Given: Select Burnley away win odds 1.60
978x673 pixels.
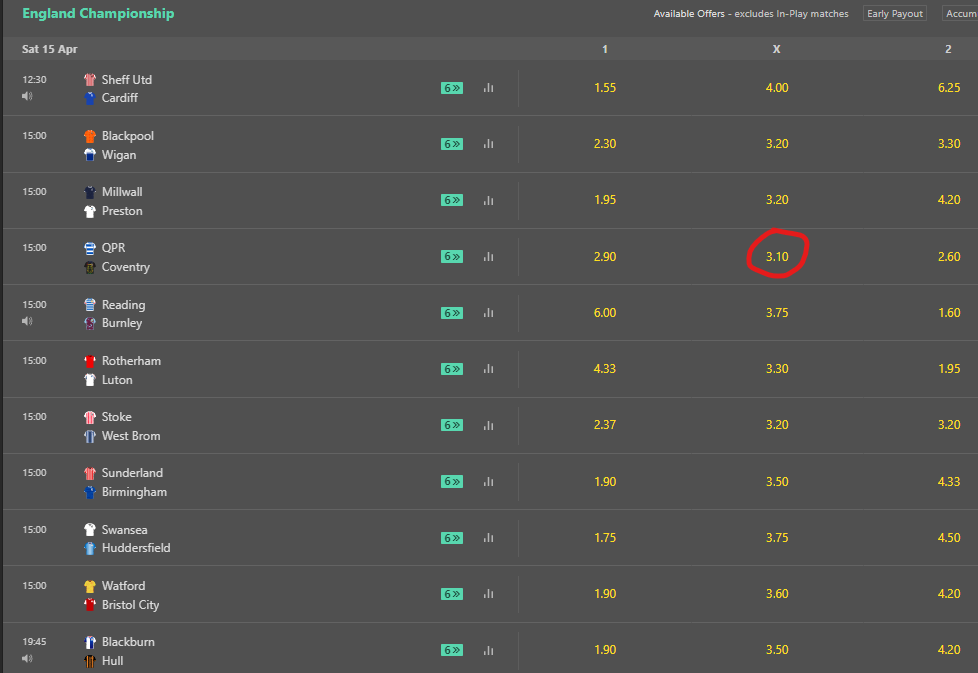Looking at the screenshot, I should [x=948, y=313].
